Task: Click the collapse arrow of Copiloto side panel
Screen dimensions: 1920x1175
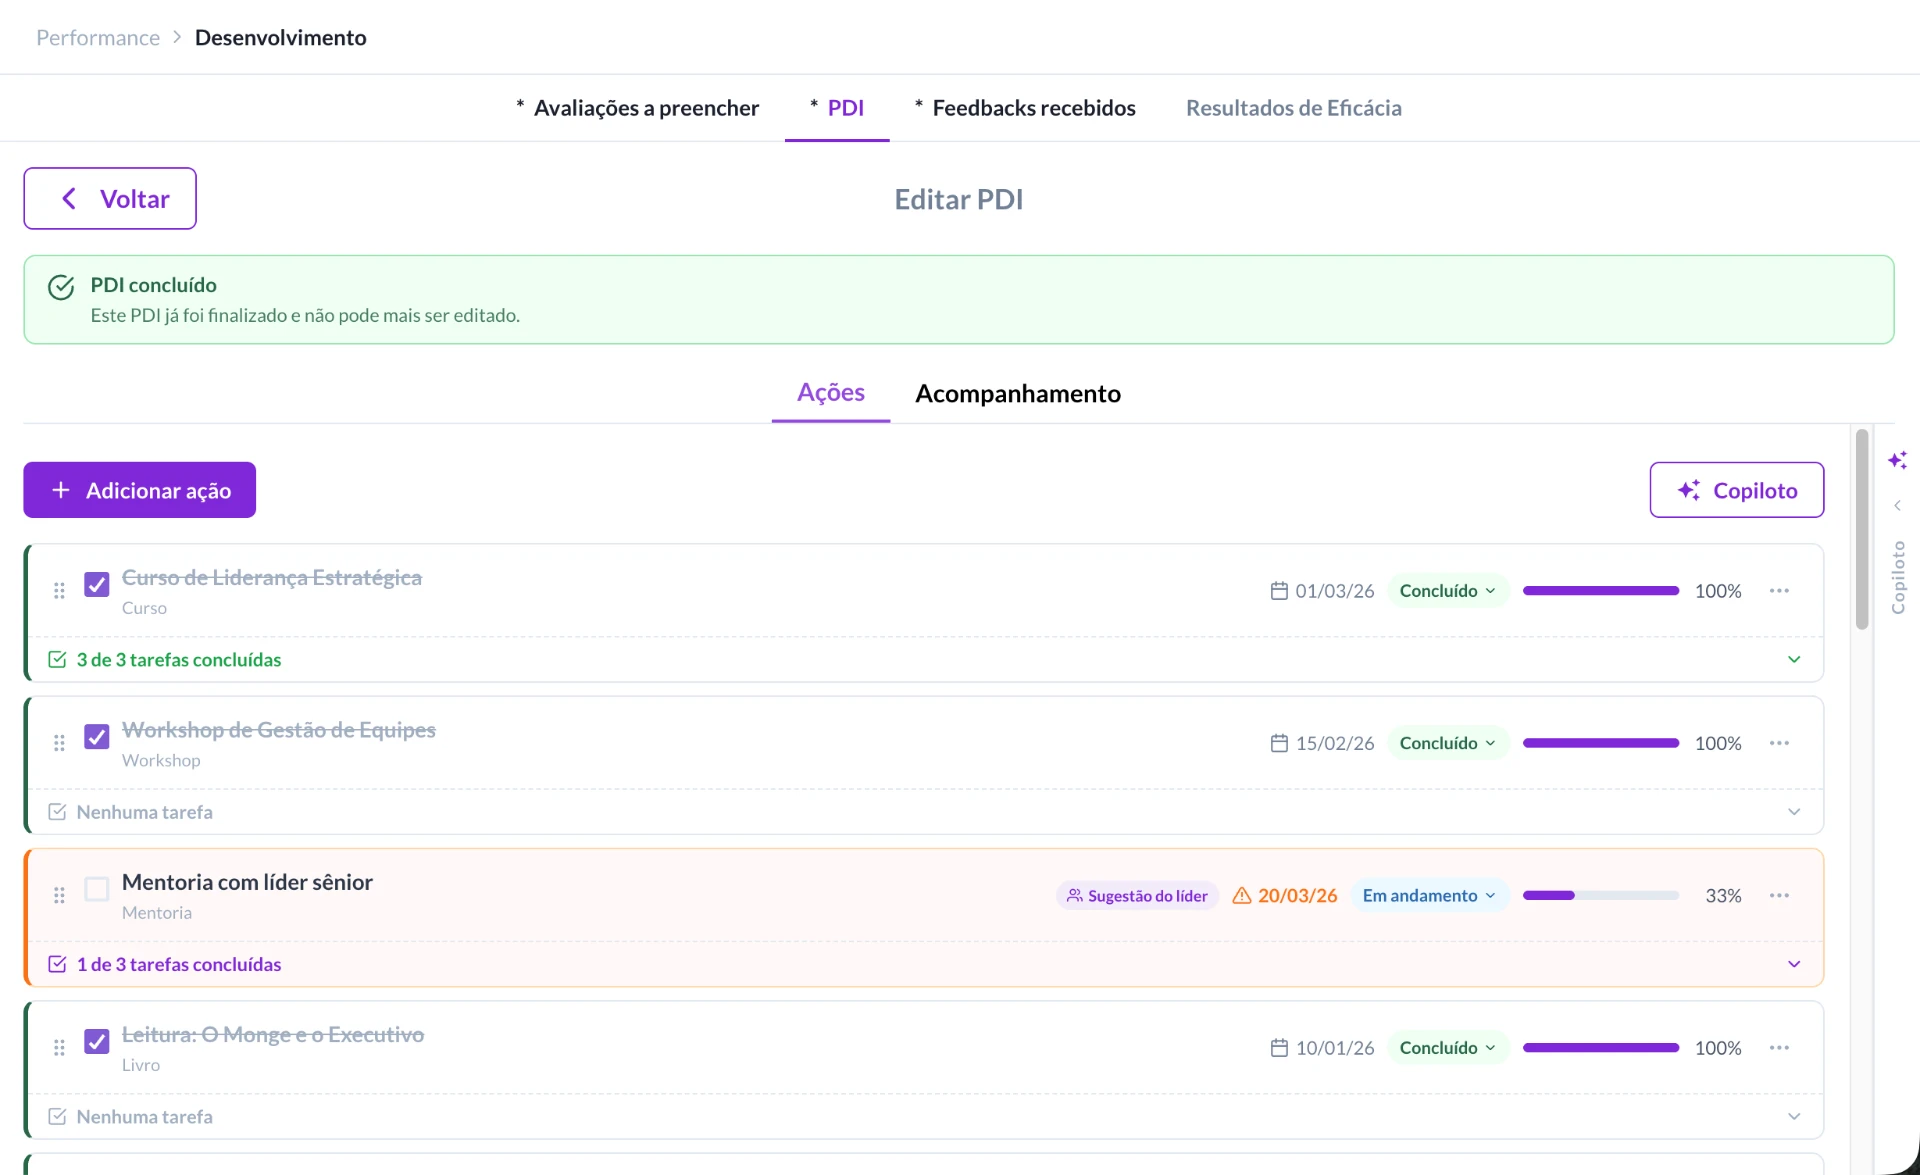Action: point(1897,505)
